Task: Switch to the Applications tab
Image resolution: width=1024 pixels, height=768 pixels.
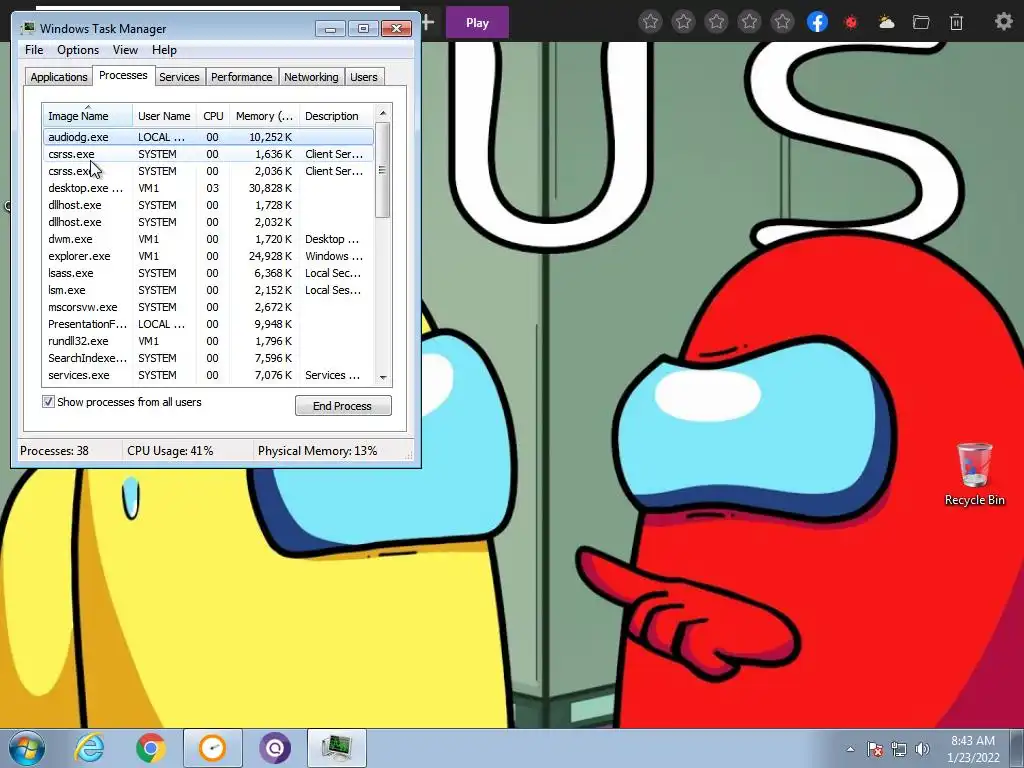Action: click(59, 77)
